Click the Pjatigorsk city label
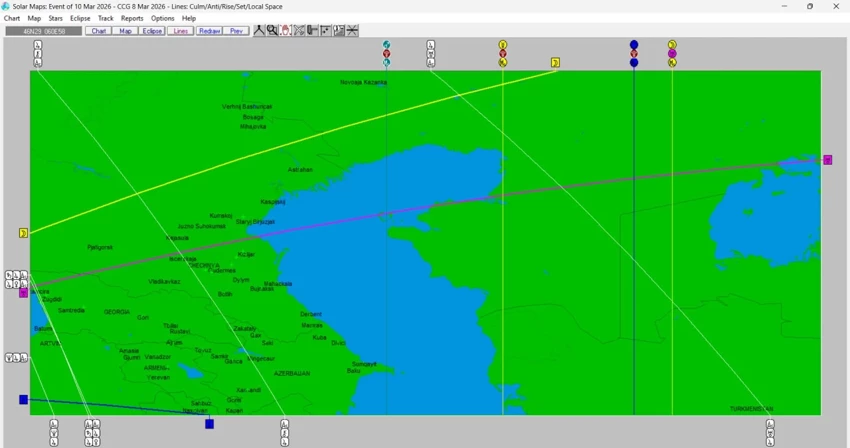 (x=100, y=247)
